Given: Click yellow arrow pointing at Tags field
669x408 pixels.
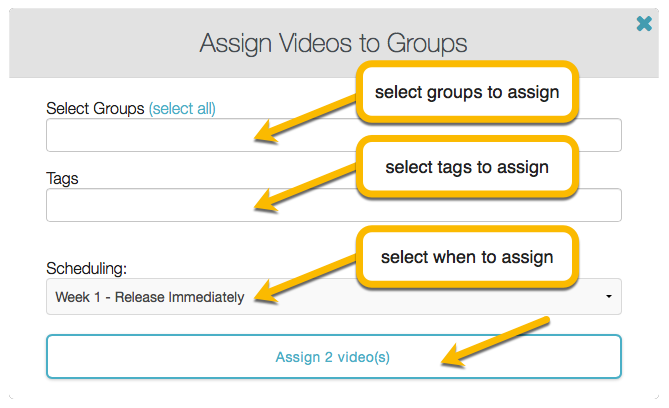Looking at the screenshot, I should pos(305,188).
